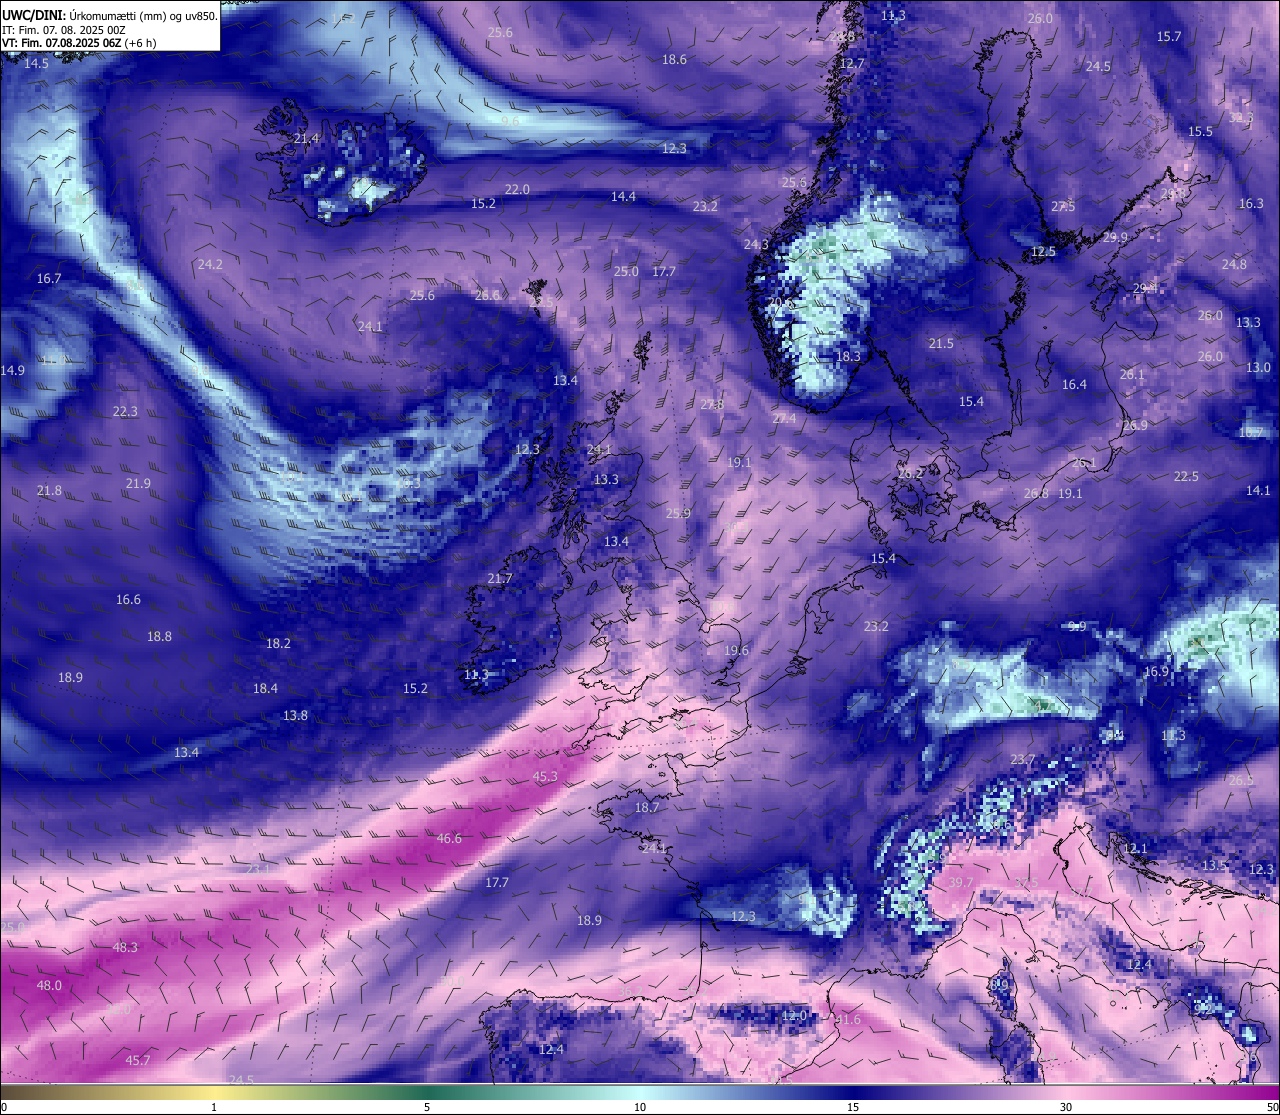Click the 15.5 value label
Image resolution: width=1280 pixels, height=1115 pixels.
tap(1200, 131)
